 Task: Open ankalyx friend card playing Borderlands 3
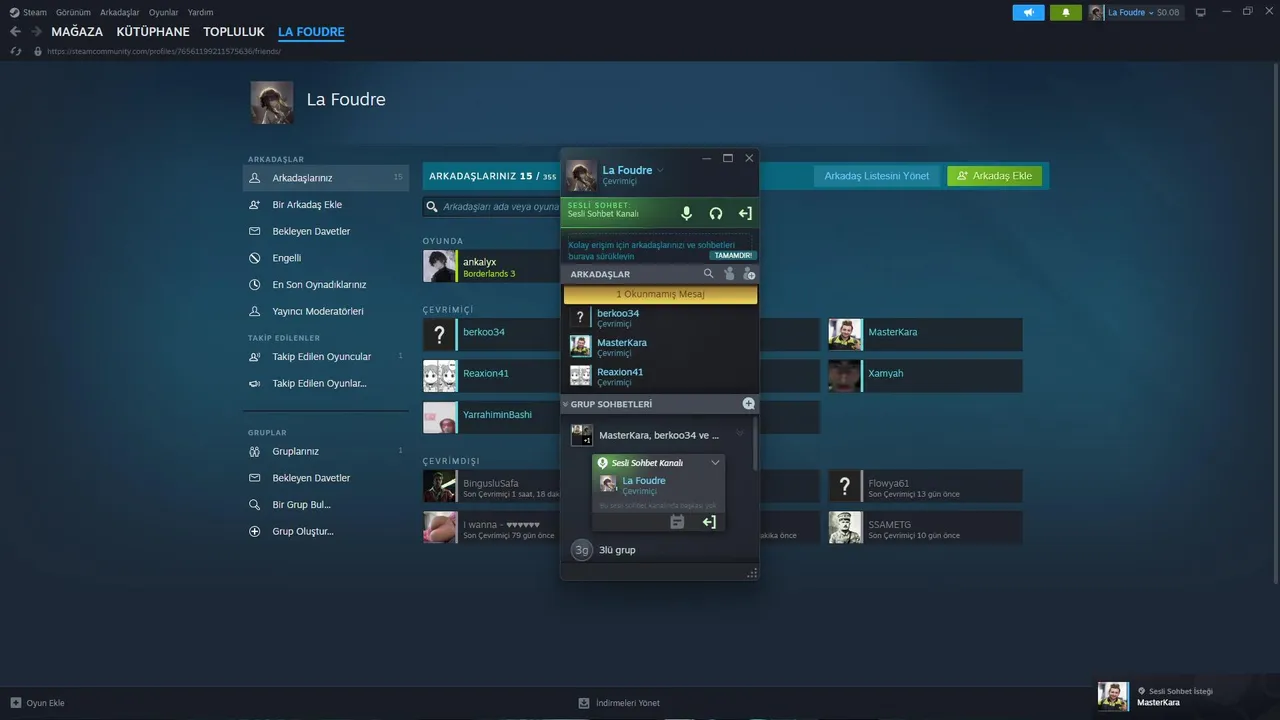(x=491, y=266)
